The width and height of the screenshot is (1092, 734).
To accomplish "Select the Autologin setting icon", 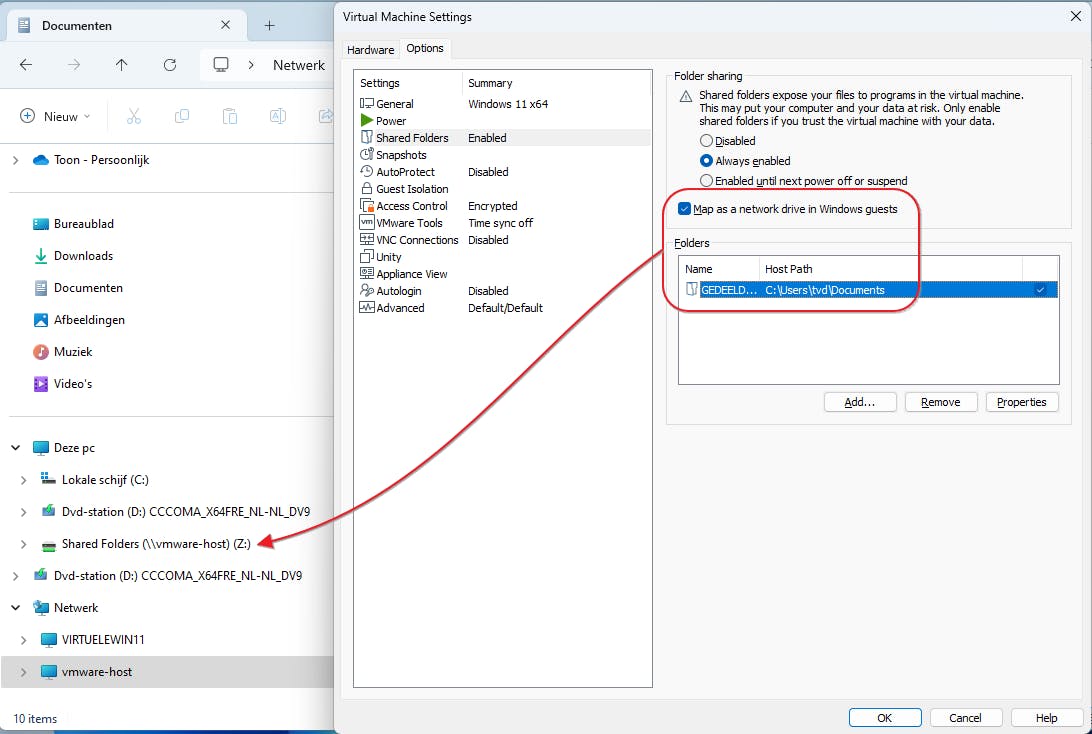I will point(366,290).
